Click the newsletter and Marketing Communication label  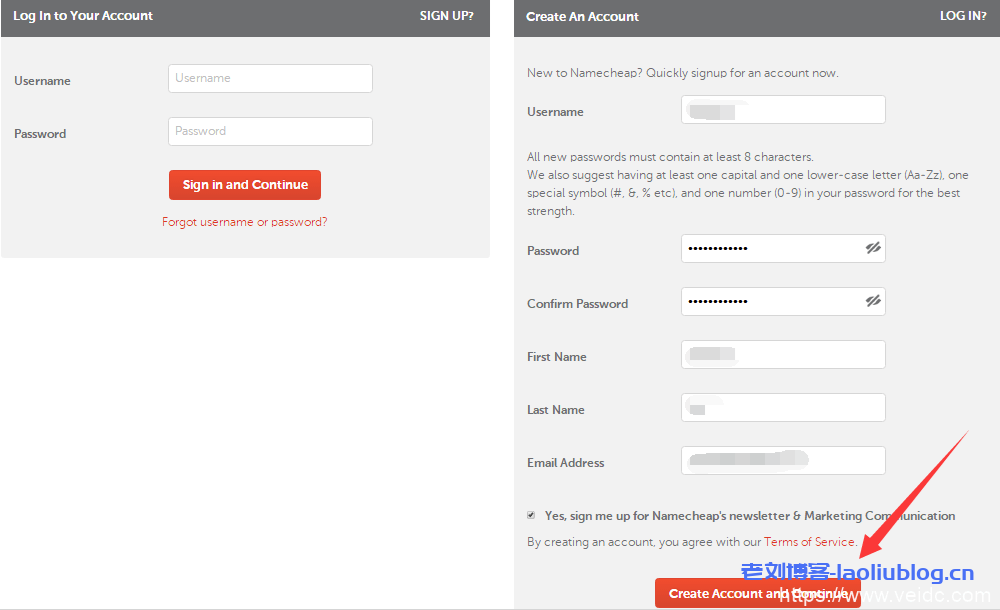(x=750, y=516)
